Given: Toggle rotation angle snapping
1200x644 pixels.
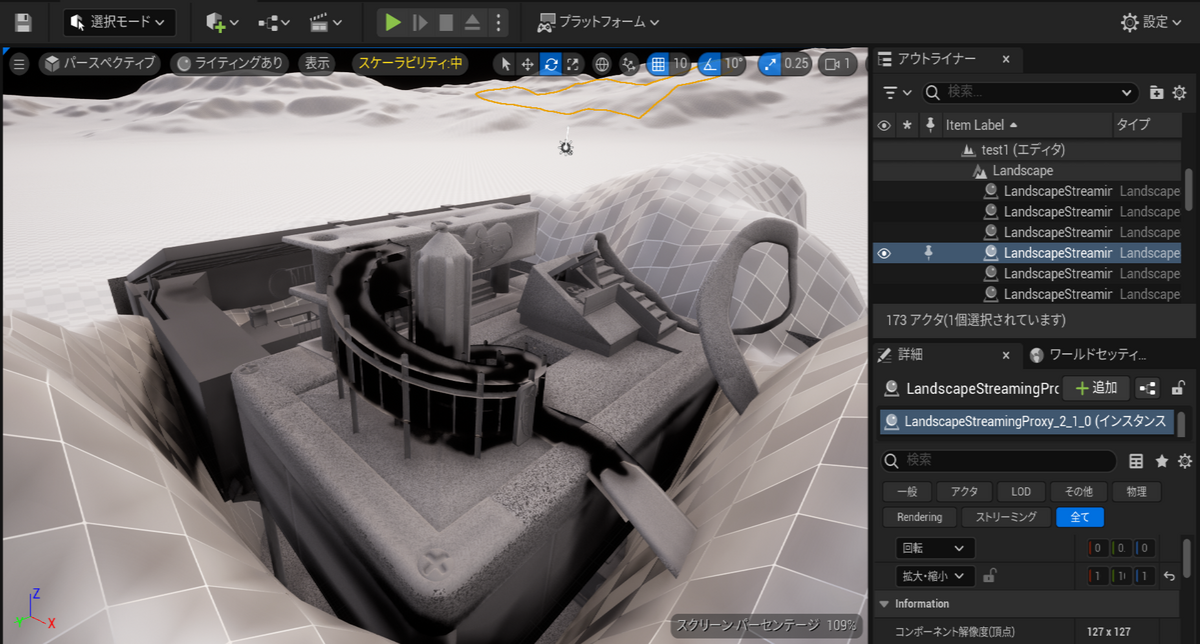Looking at the screenshot, I should tap(709, 64).
